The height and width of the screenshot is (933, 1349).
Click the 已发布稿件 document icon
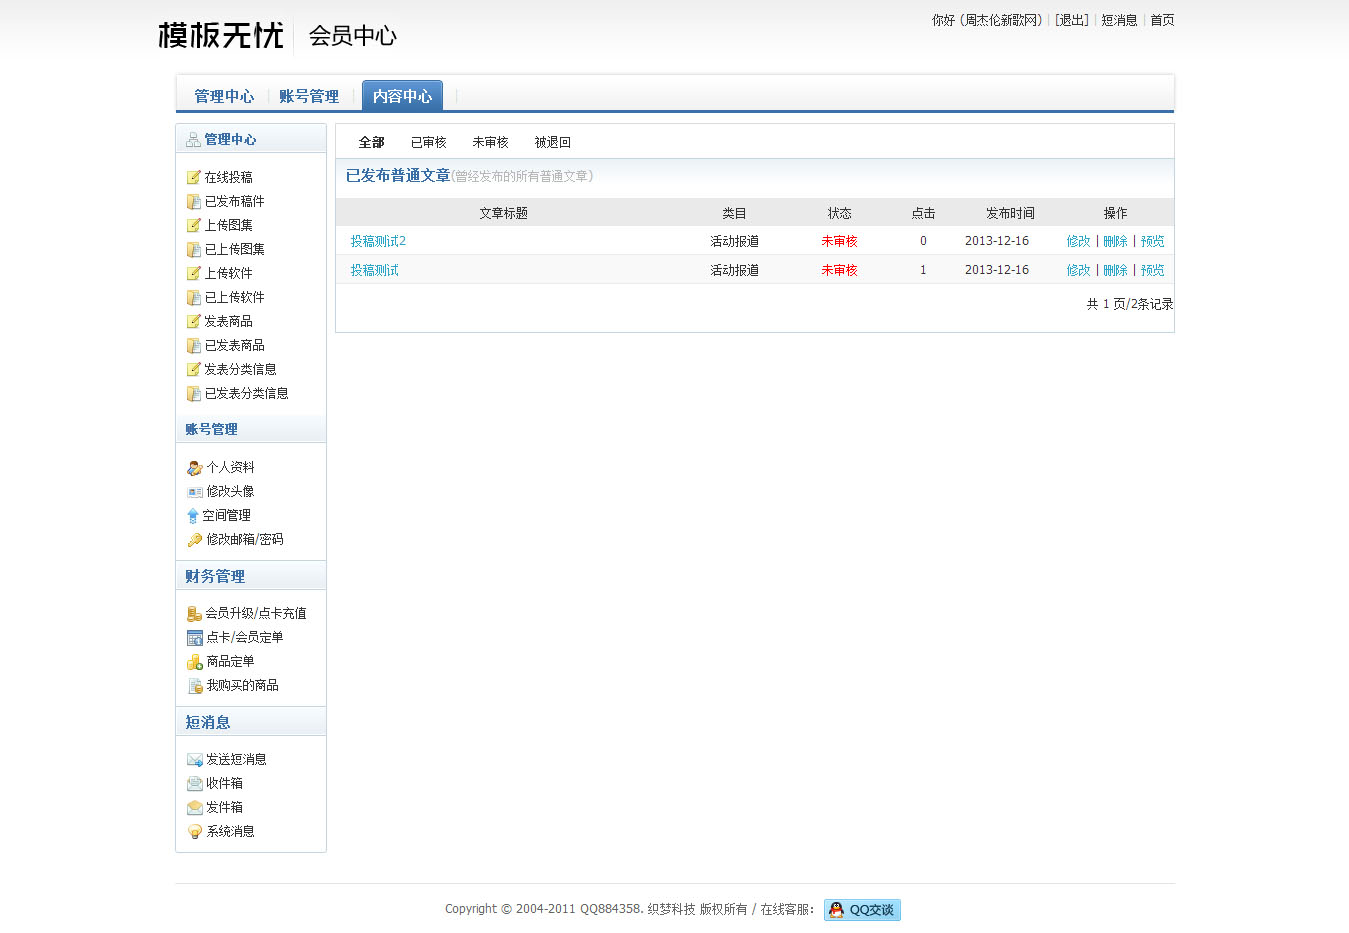[x=194, y=201]
